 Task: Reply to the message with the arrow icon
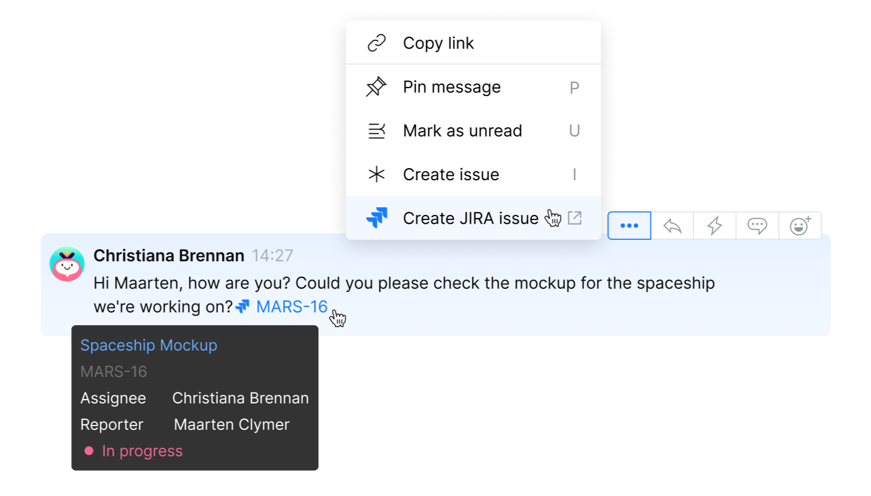tap(673, 226)
